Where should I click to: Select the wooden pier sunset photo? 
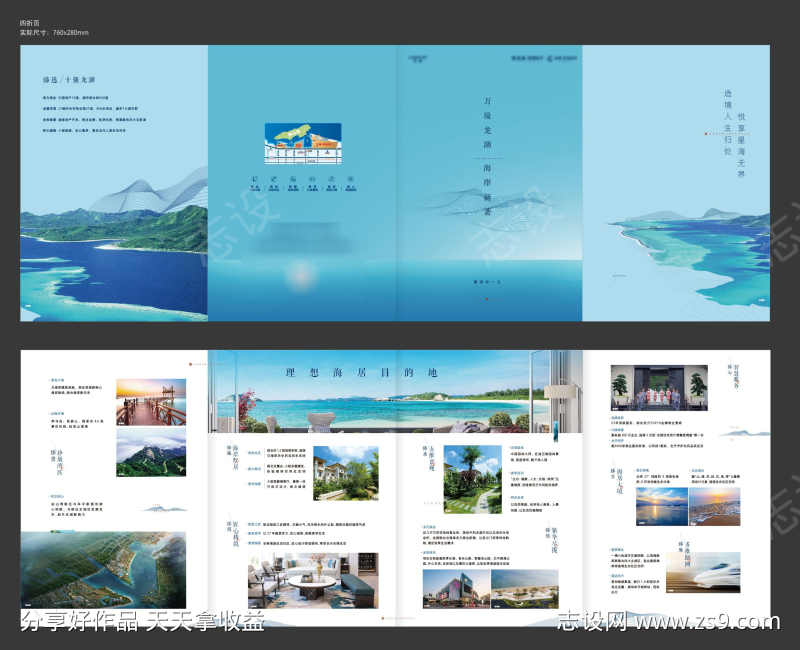(x=151, y=402)
